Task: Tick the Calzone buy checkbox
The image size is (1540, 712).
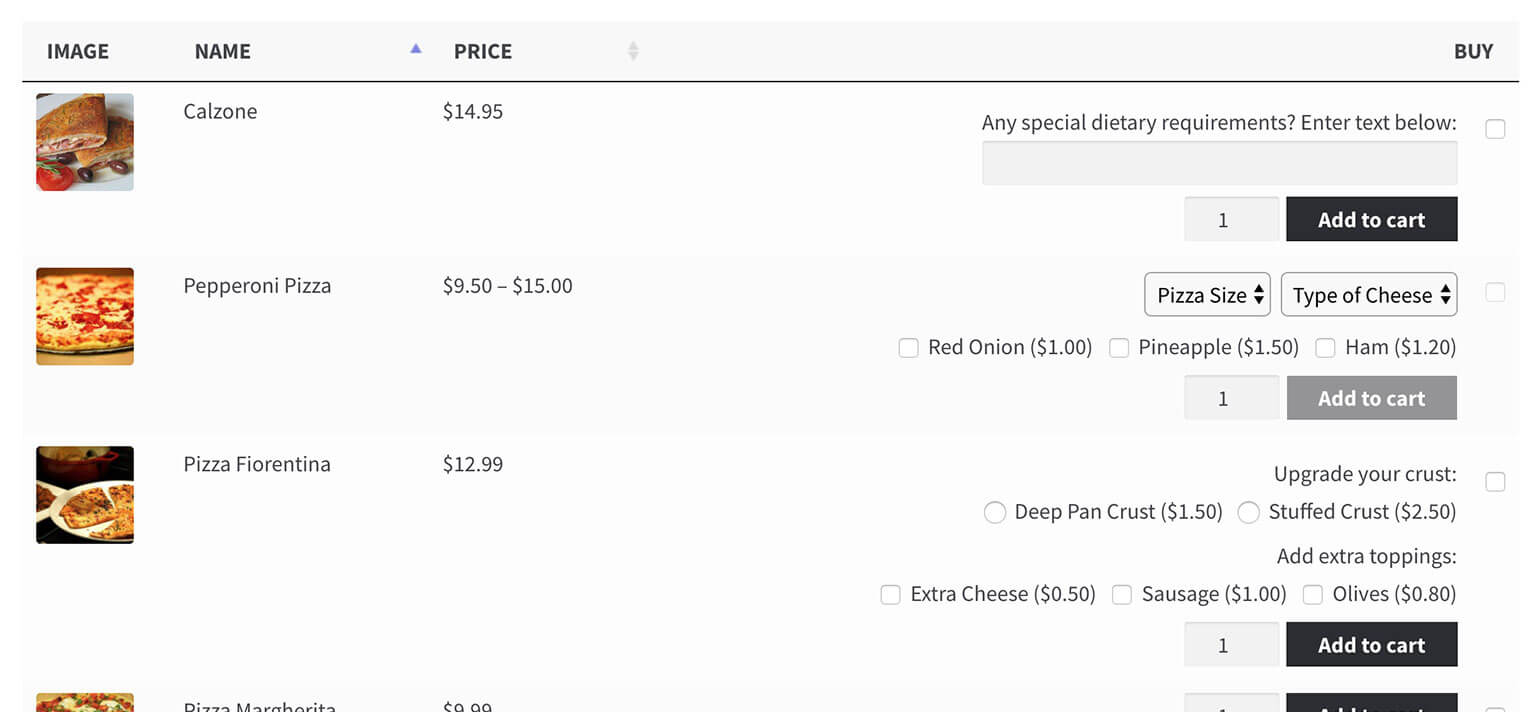Action: [1495, 129]
